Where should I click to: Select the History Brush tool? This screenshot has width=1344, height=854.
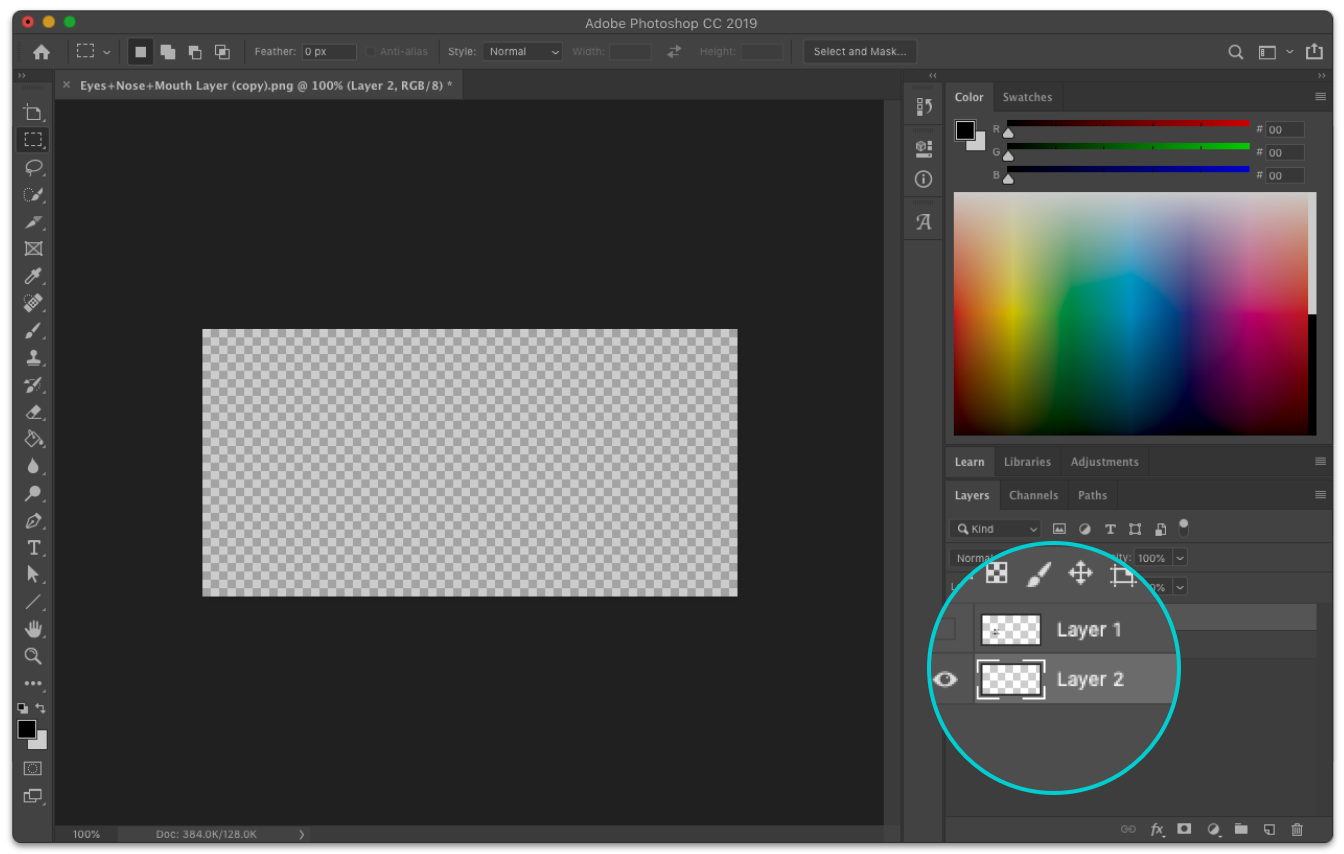(x=33, y=384)
